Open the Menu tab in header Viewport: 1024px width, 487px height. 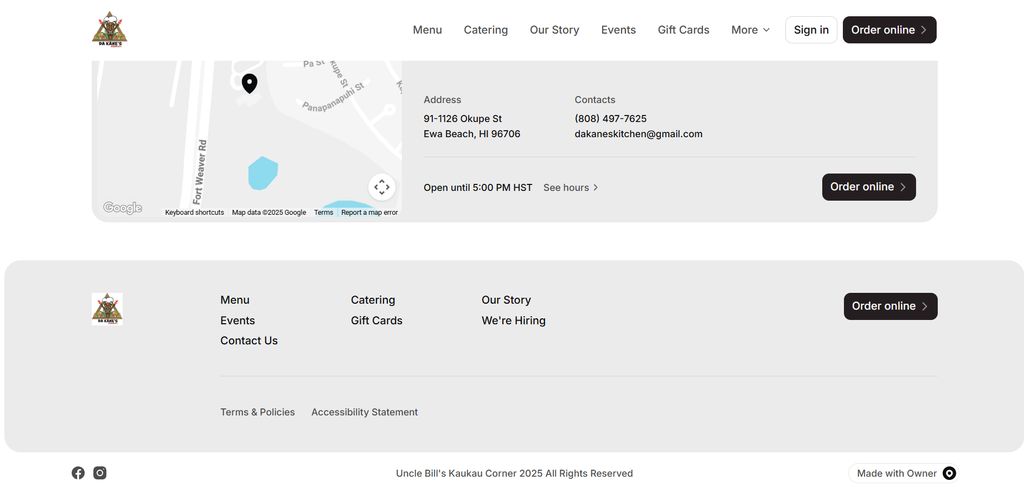(427, 30)
